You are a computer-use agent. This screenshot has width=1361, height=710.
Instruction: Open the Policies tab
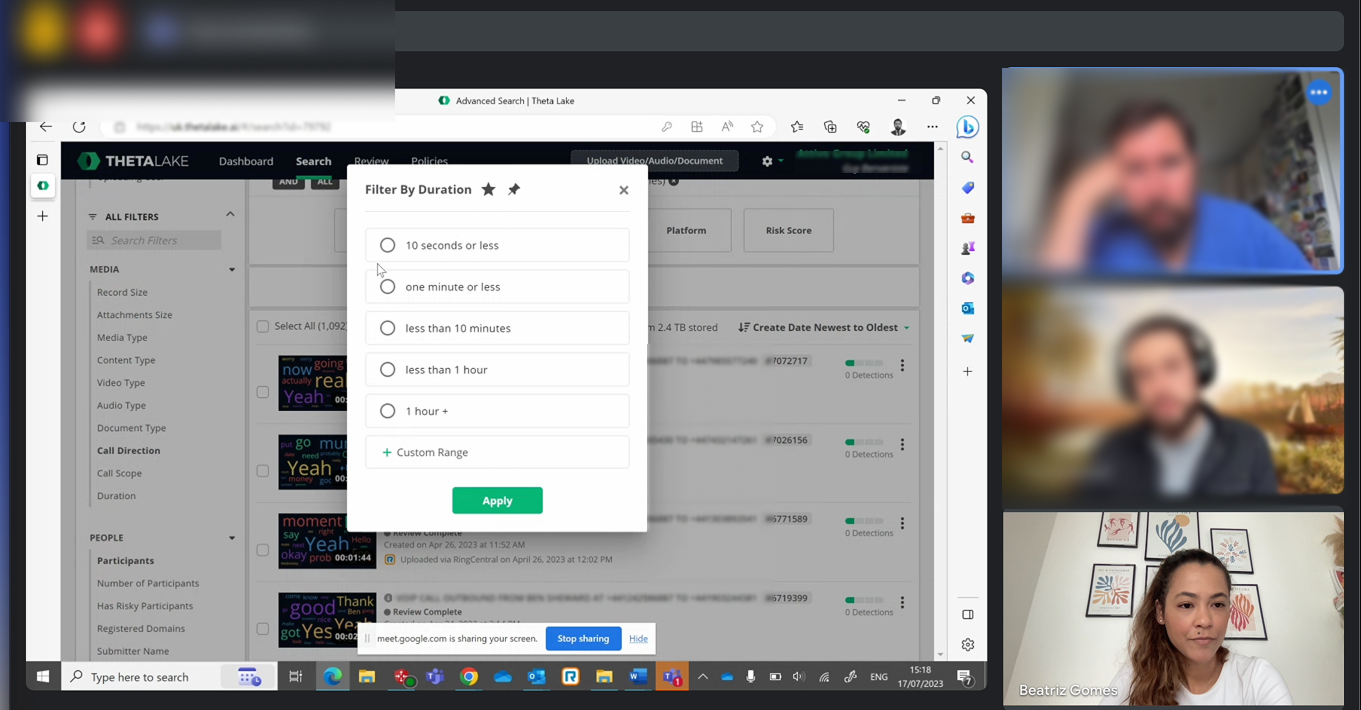tap(429, 161)
